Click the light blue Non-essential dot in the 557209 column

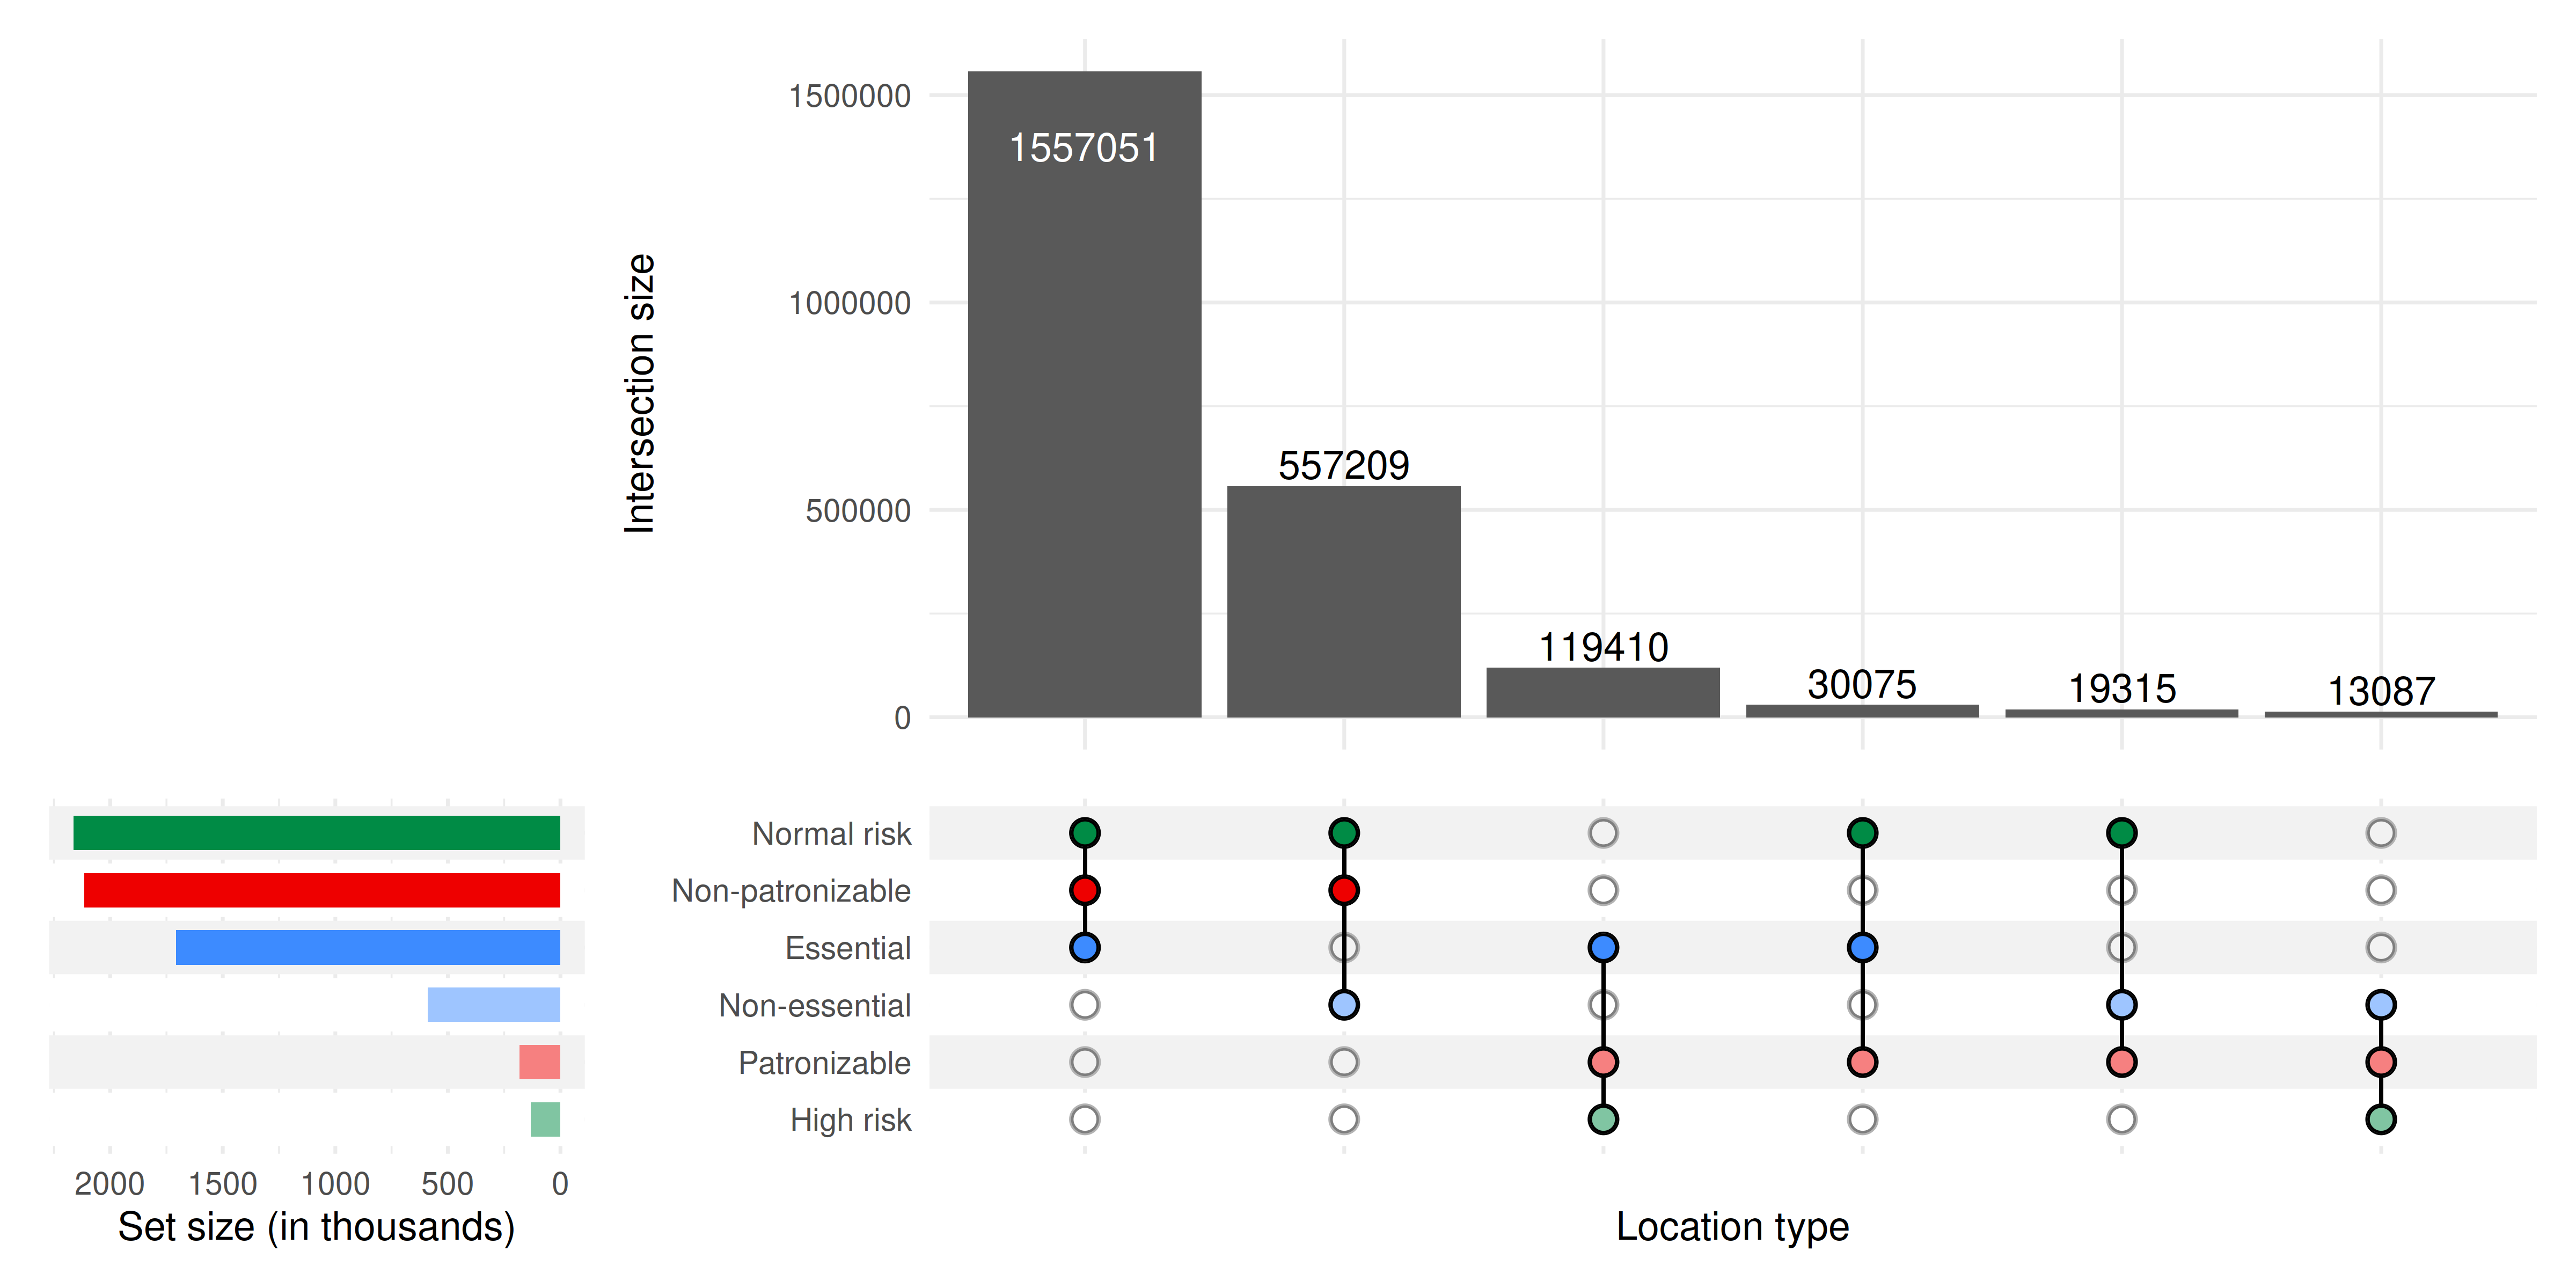click(x=1343, y=1004)
